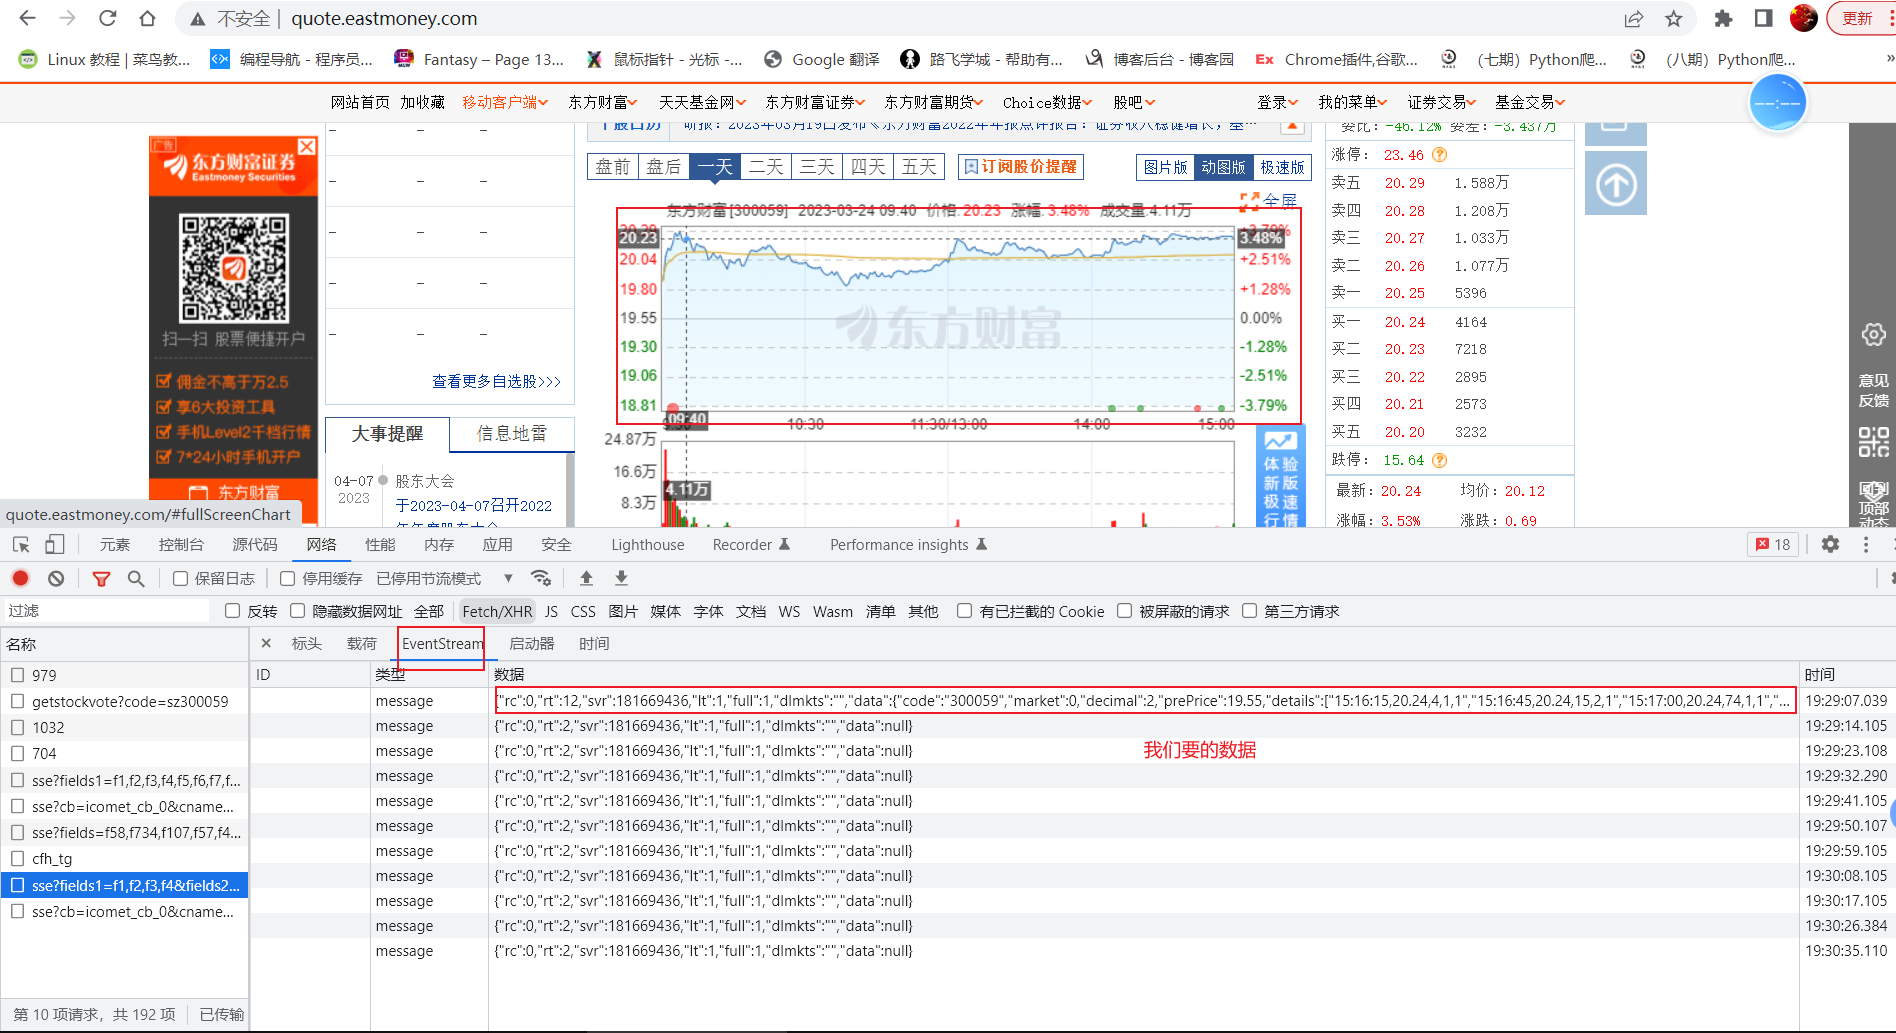Open the Chrome profile avatar
This screenshot has height=1033, width=1896.
point(1803,18)
